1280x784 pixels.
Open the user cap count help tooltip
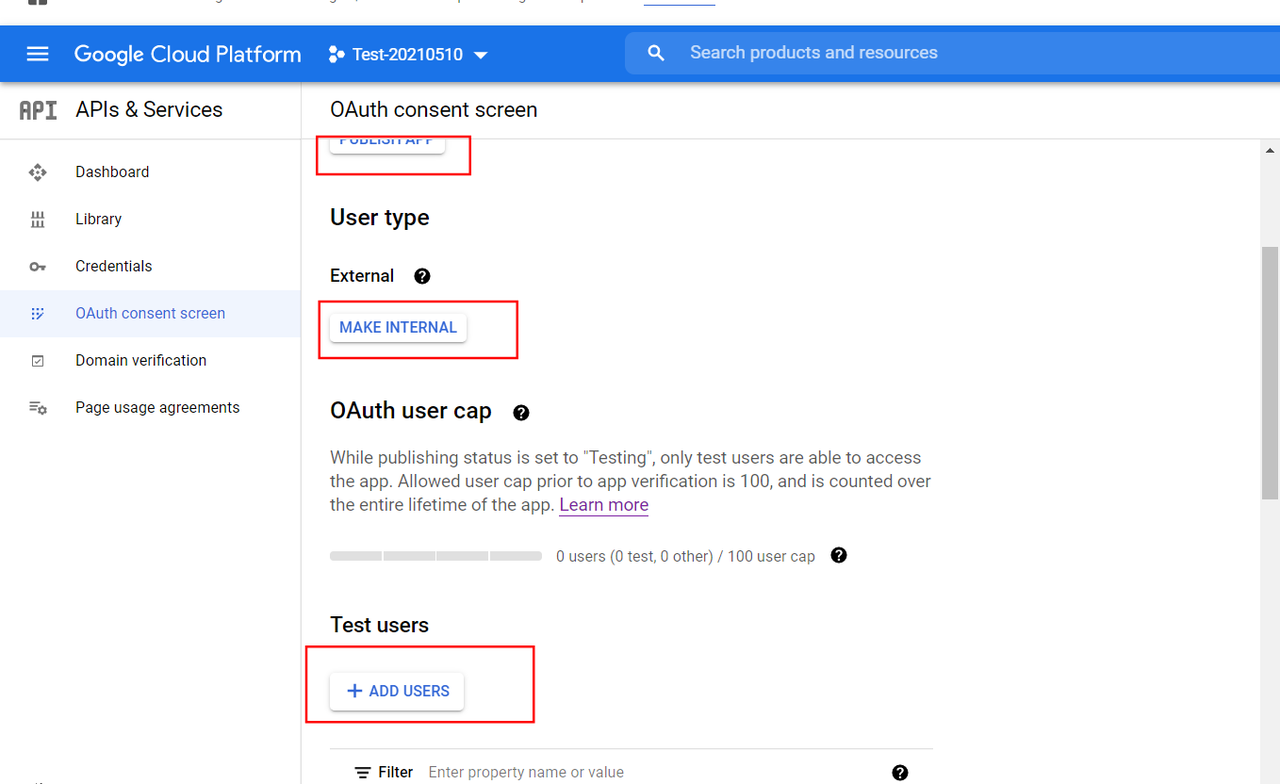tap(838, 556)
